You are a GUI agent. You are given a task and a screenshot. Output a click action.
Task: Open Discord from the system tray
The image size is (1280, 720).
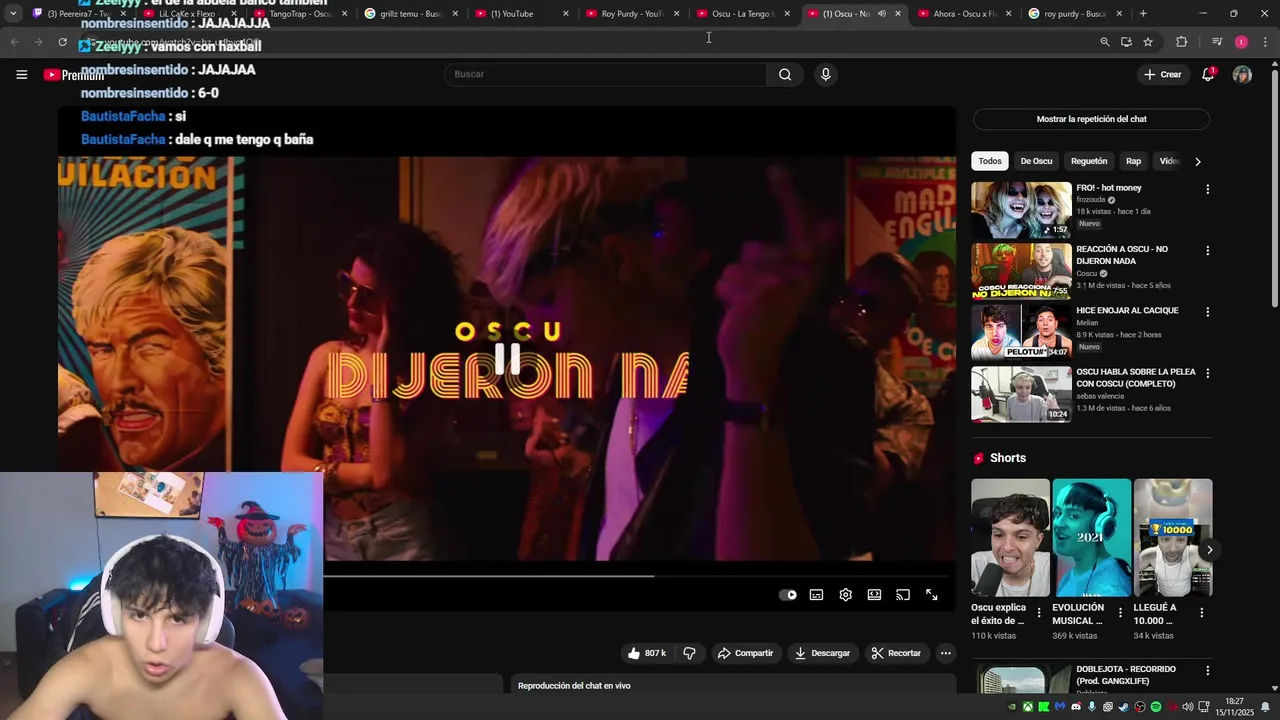point(1076,706)
